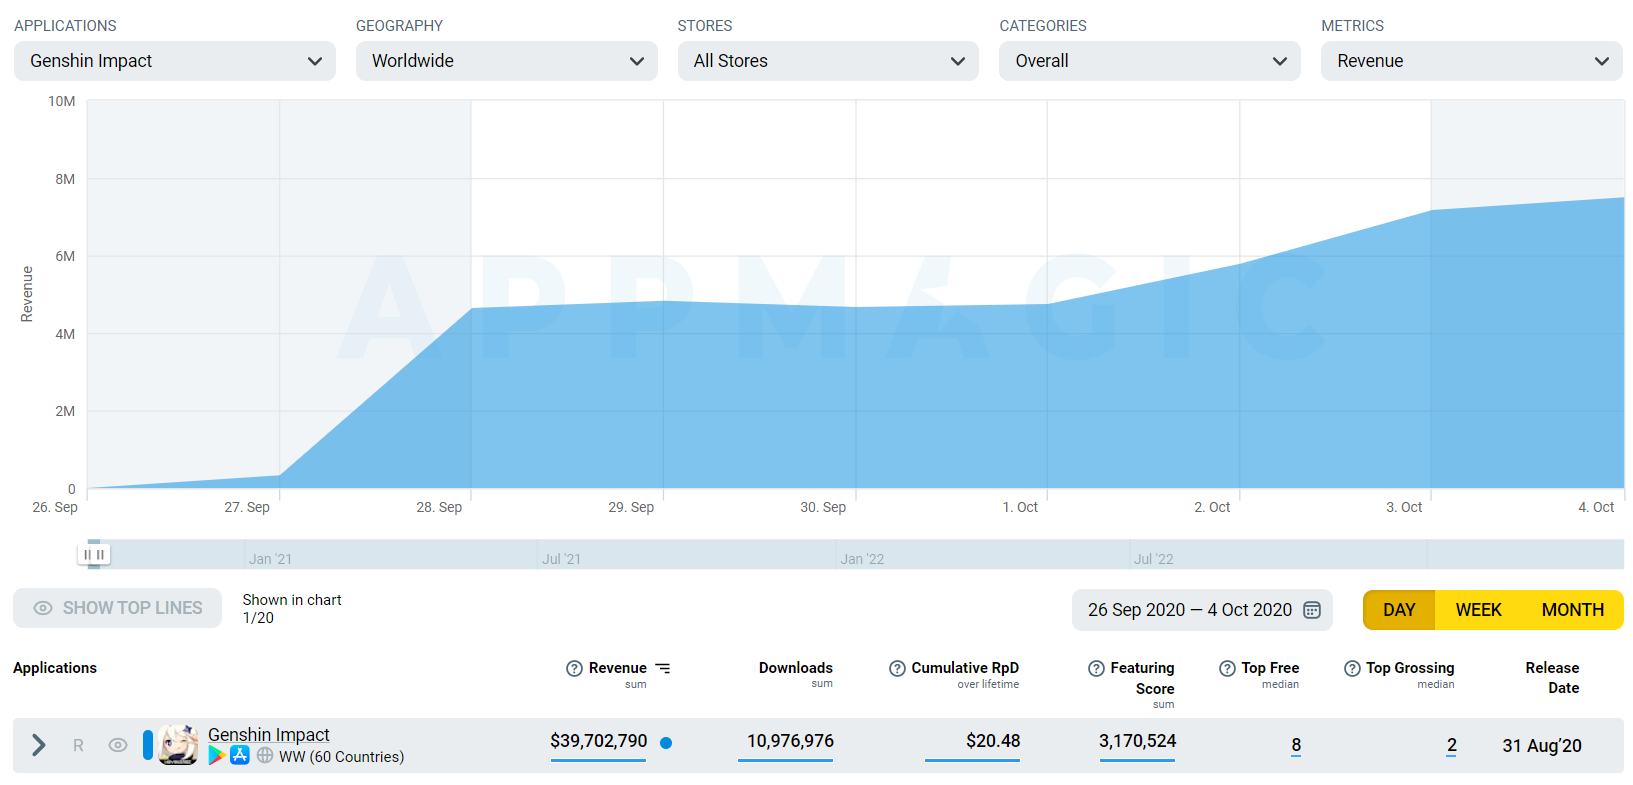
Task: Open the Applications dropdown showing Genshin Impact
Action: click(174, 61)
